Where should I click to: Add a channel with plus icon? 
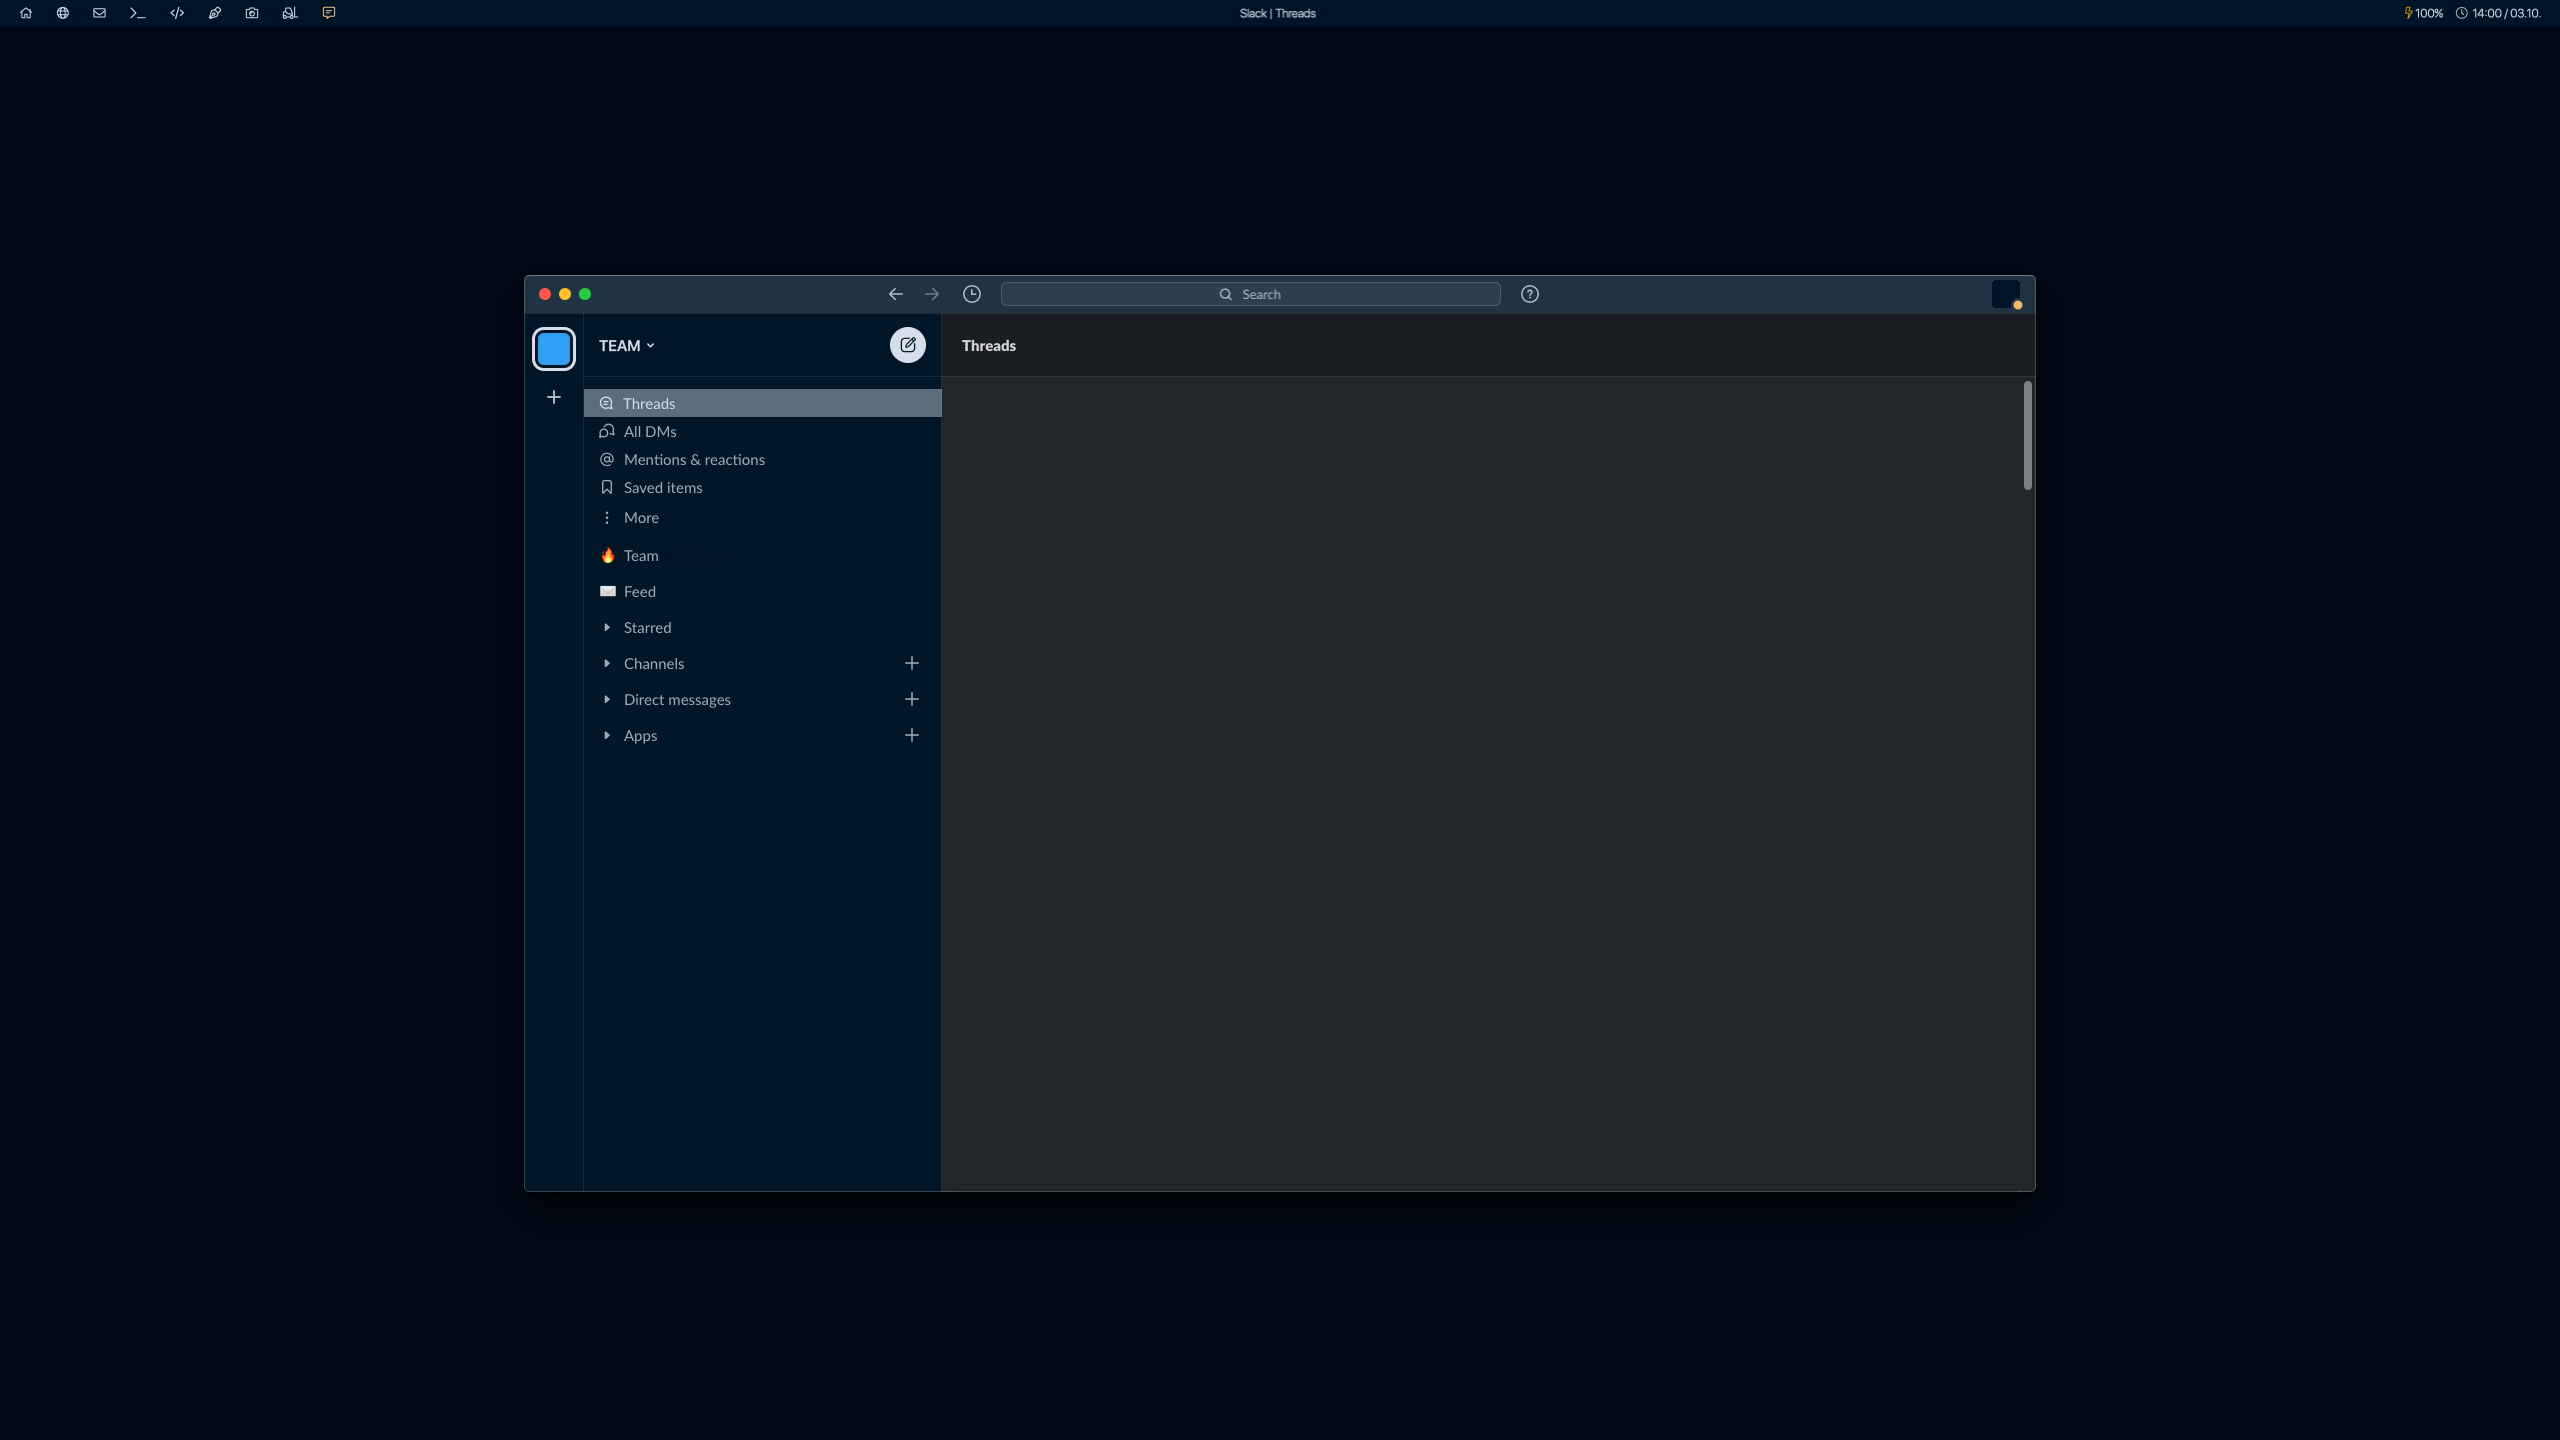pos(911,663)
